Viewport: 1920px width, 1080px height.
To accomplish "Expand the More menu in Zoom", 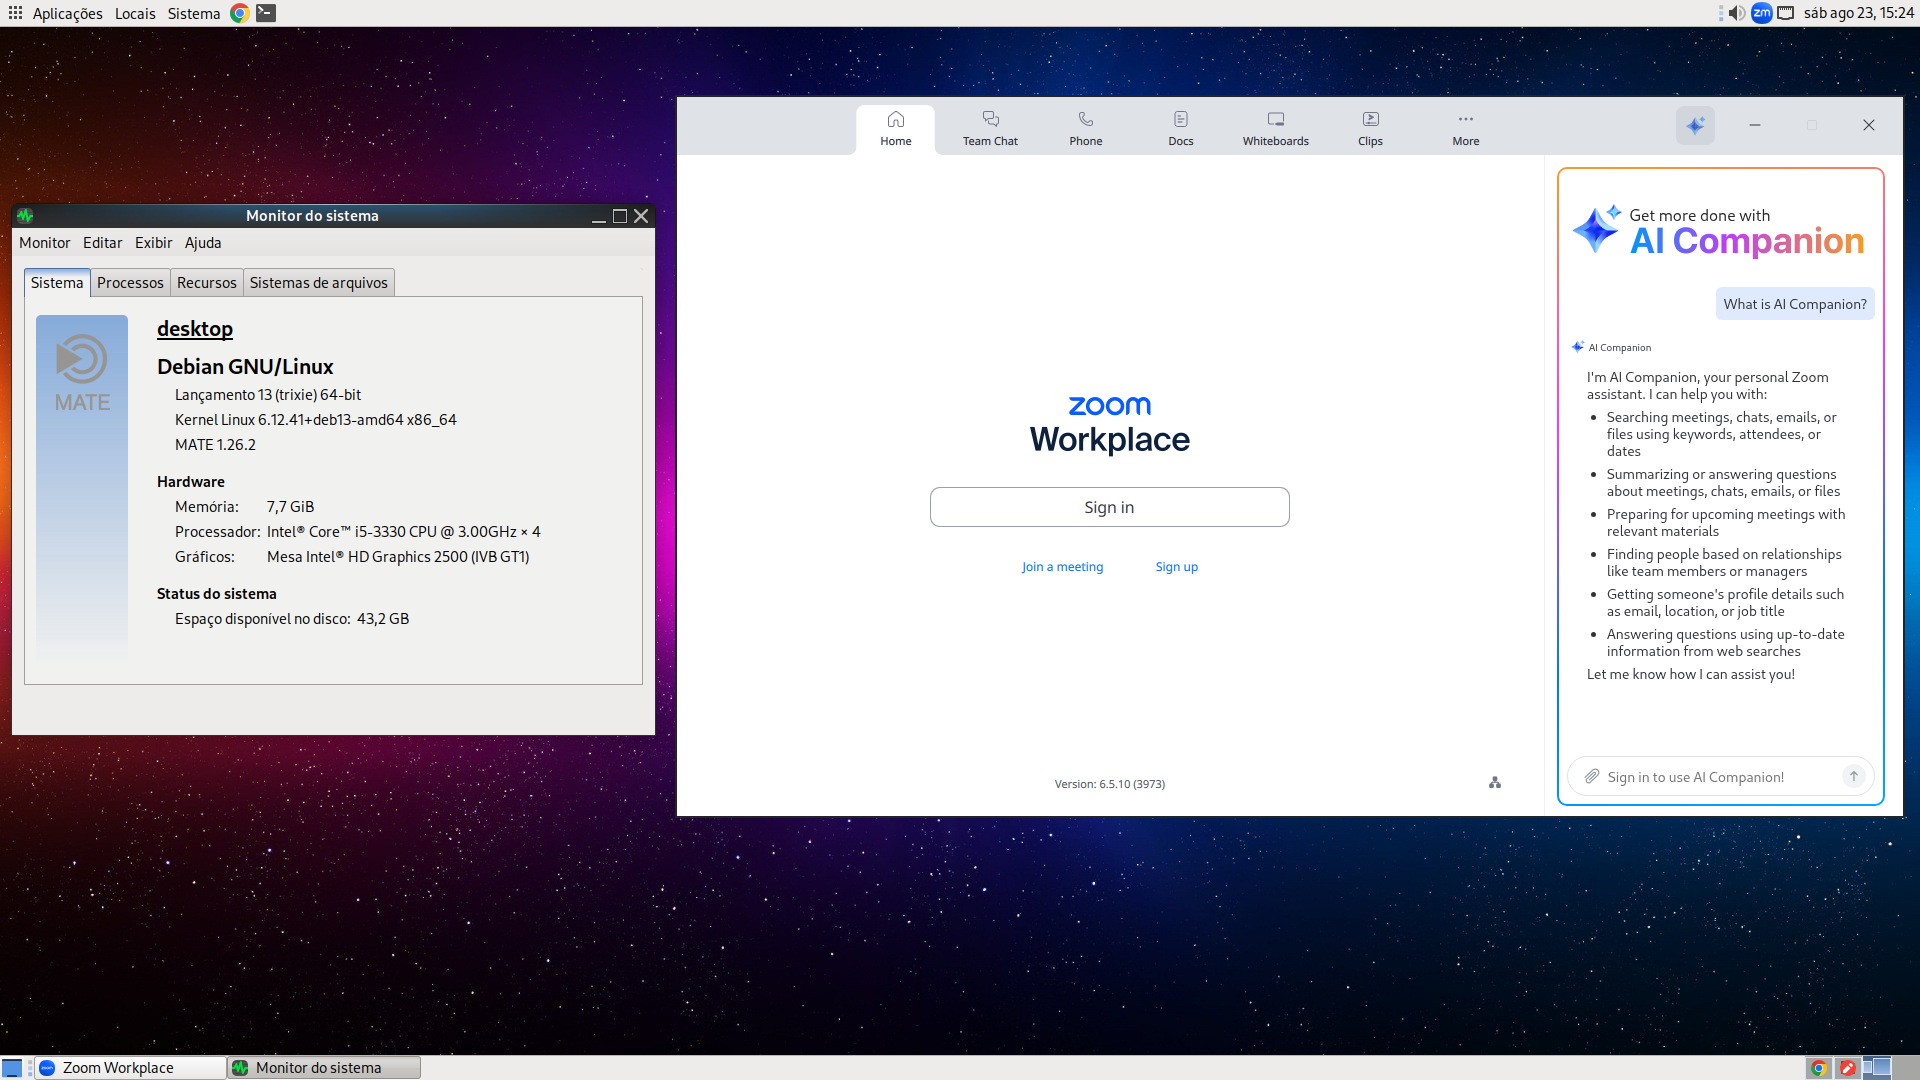I will coord(1465,129).
